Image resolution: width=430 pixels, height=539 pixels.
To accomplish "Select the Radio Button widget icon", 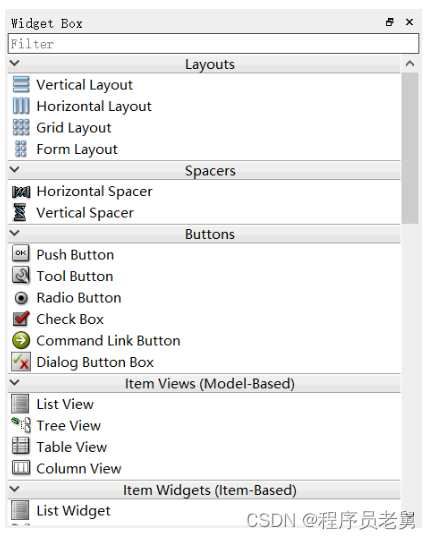I will (x=21, y=298).
